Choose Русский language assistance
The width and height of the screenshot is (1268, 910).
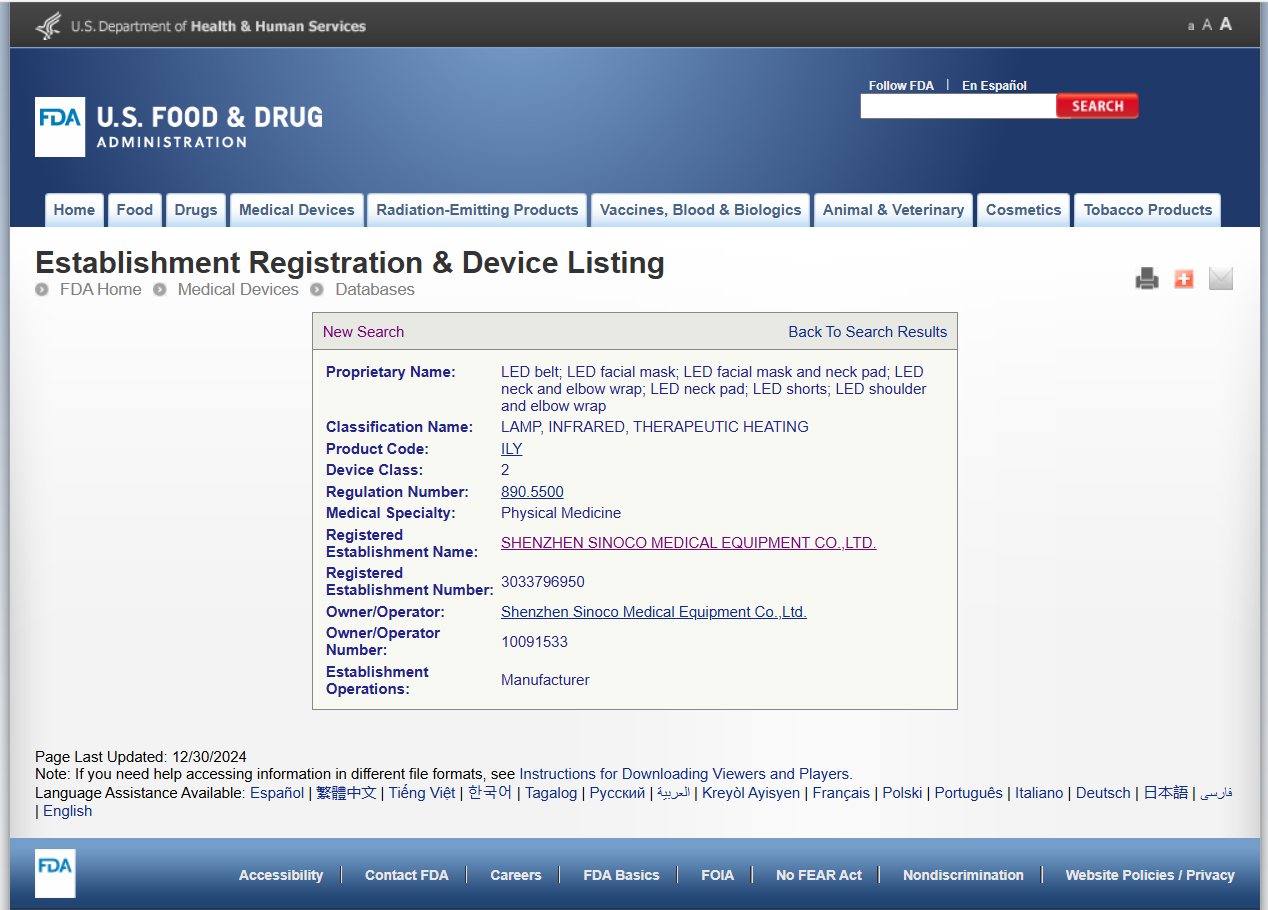(618, 793)
